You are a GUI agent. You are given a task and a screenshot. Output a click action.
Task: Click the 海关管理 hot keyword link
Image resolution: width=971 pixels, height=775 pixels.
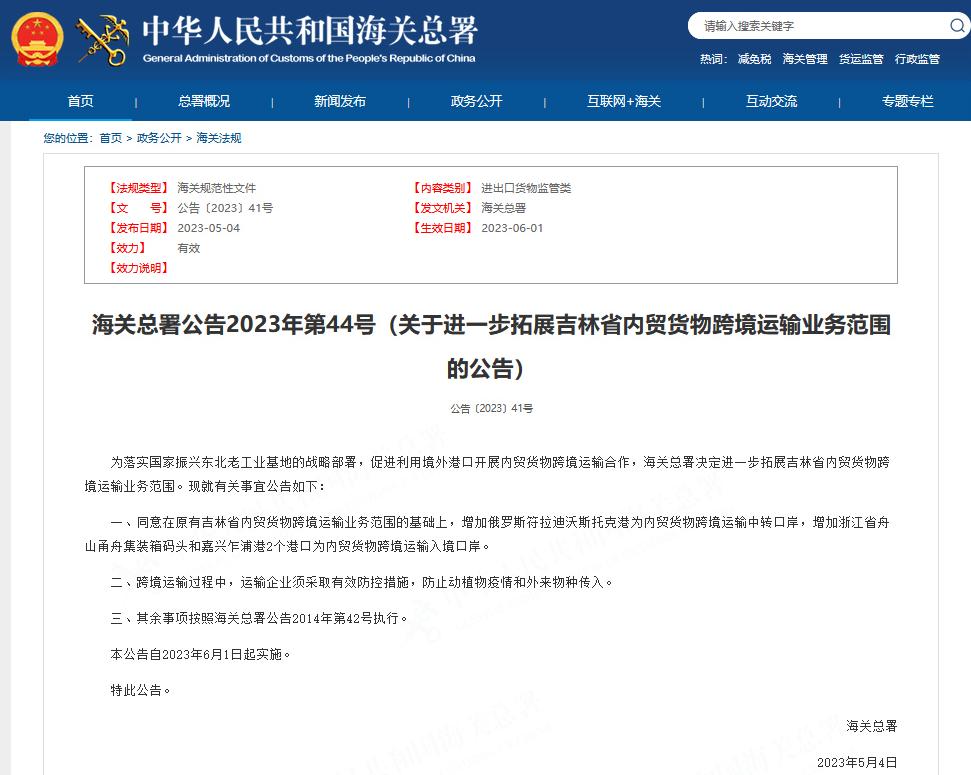point(804,59)
